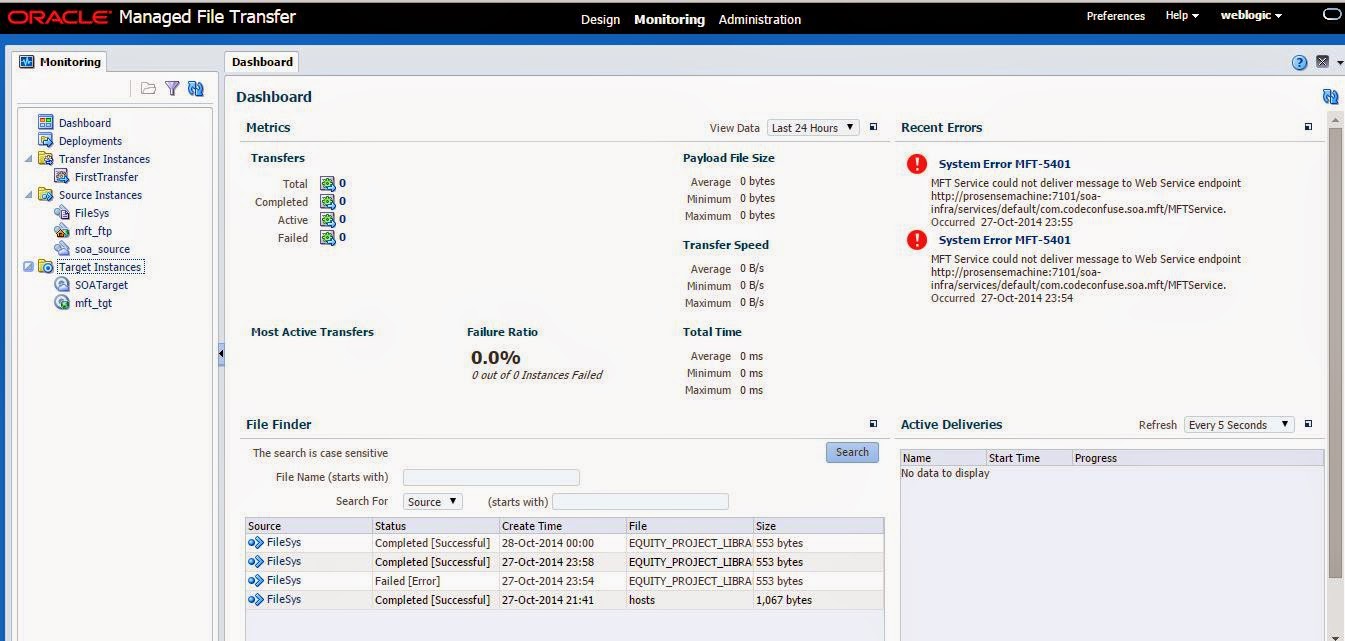Open the Search For Source dropdown

[x=432, y=502]
